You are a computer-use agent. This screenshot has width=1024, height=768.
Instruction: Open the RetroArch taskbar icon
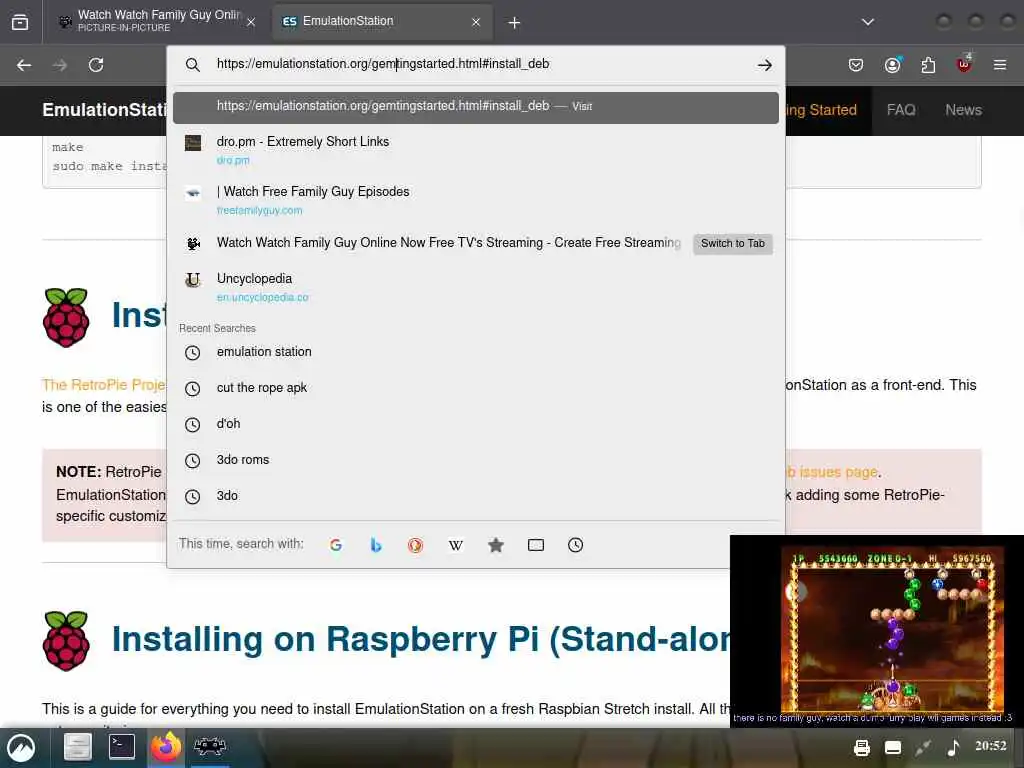pos(210,746)
